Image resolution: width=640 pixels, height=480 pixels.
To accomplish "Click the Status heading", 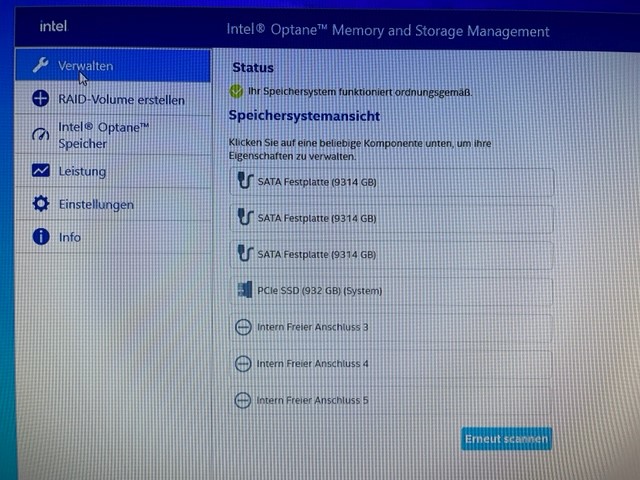I will click(253, 67).
